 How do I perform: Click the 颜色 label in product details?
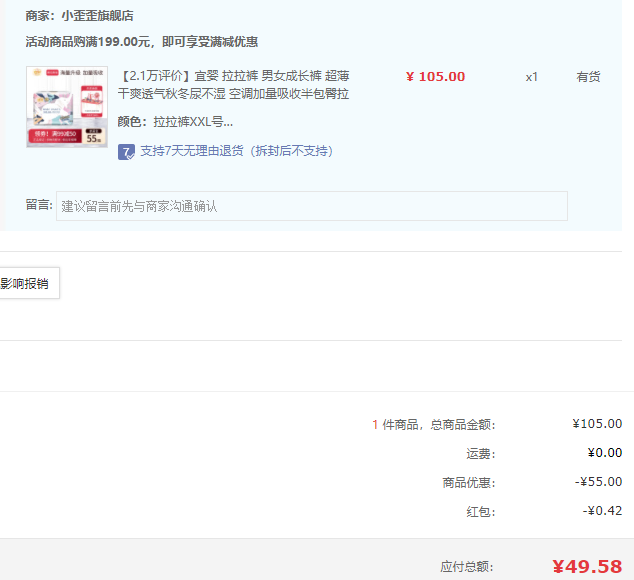pyautogui.click(x=131, y=122)
